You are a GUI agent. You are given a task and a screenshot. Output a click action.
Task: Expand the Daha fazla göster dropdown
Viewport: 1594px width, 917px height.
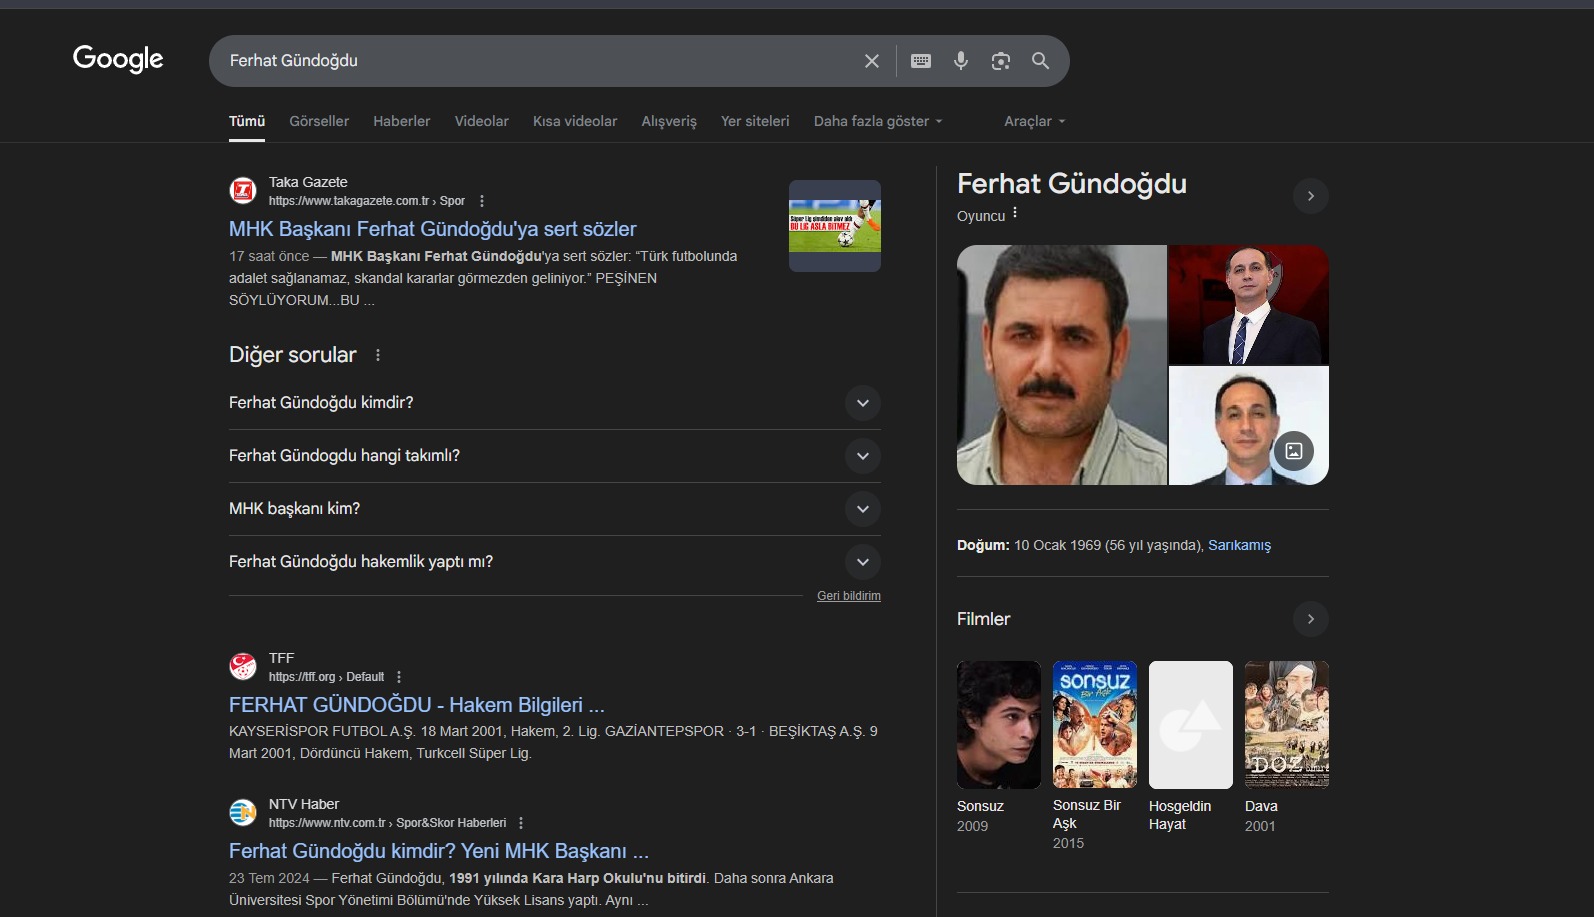[878, 121]
